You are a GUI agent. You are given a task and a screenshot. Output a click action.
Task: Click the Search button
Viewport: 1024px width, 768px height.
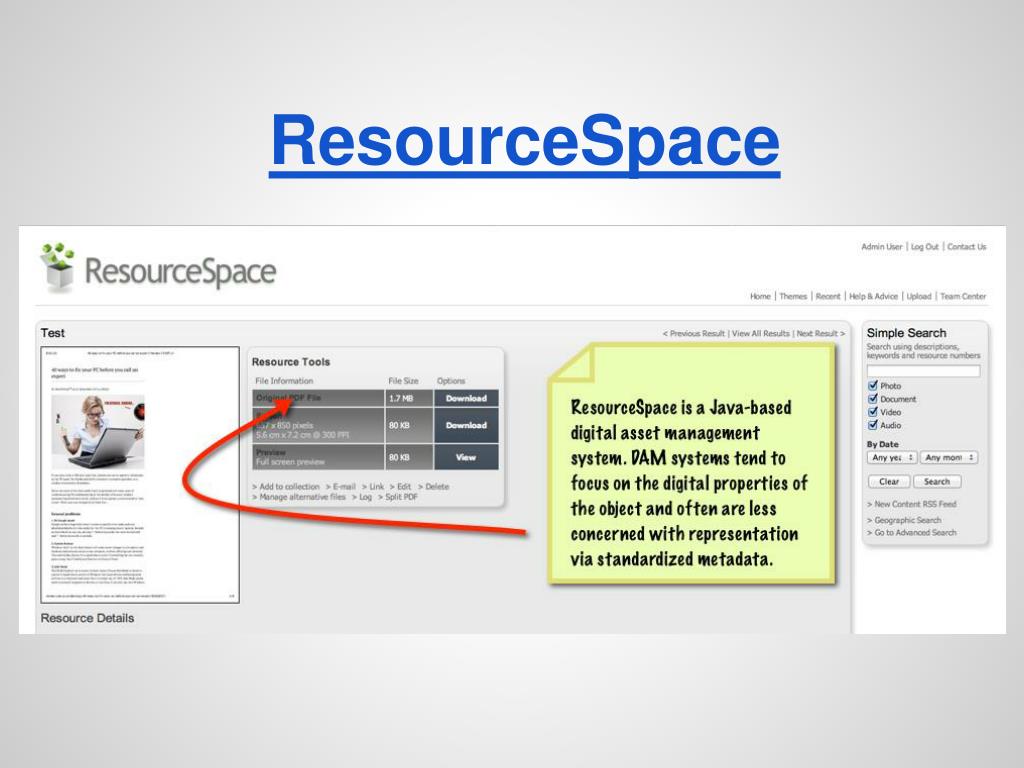click(x=936, y=481)
